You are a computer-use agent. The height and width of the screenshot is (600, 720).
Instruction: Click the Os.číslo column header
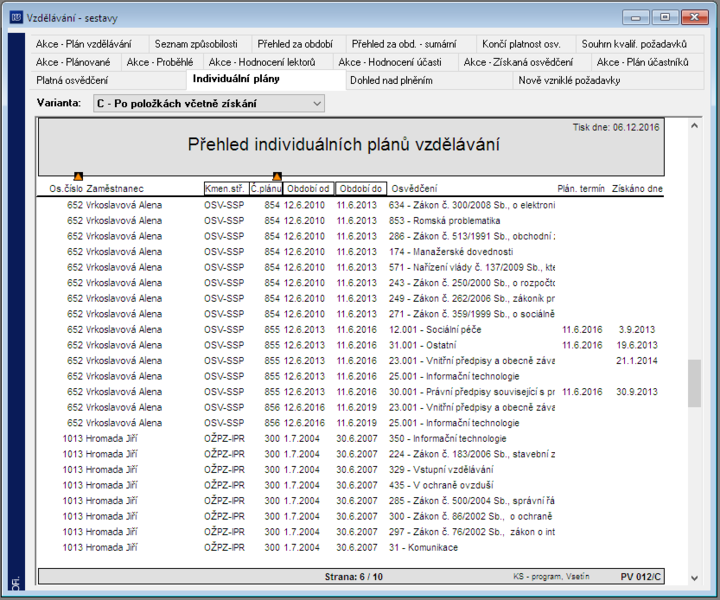pyautogui.click(x=66, y=189)
